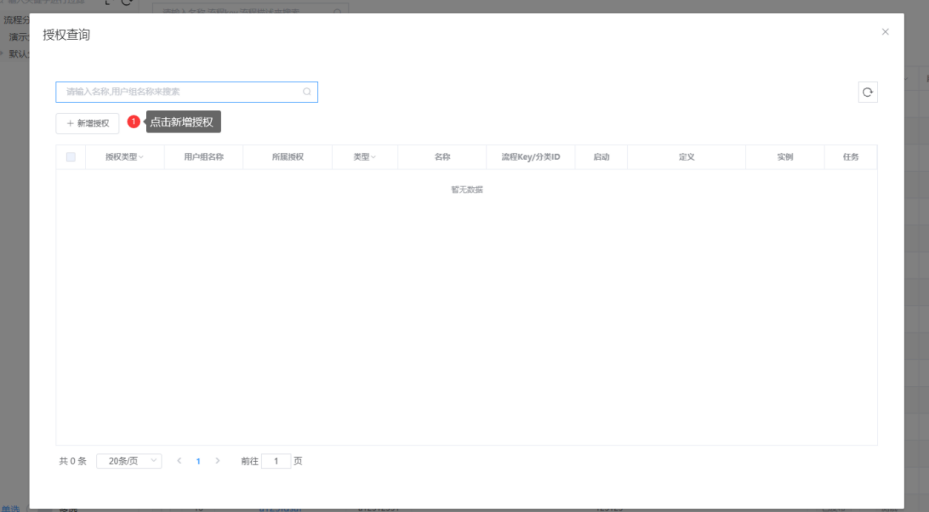
Task: Close the 授权查询 dialog
Action: (885, 32)
